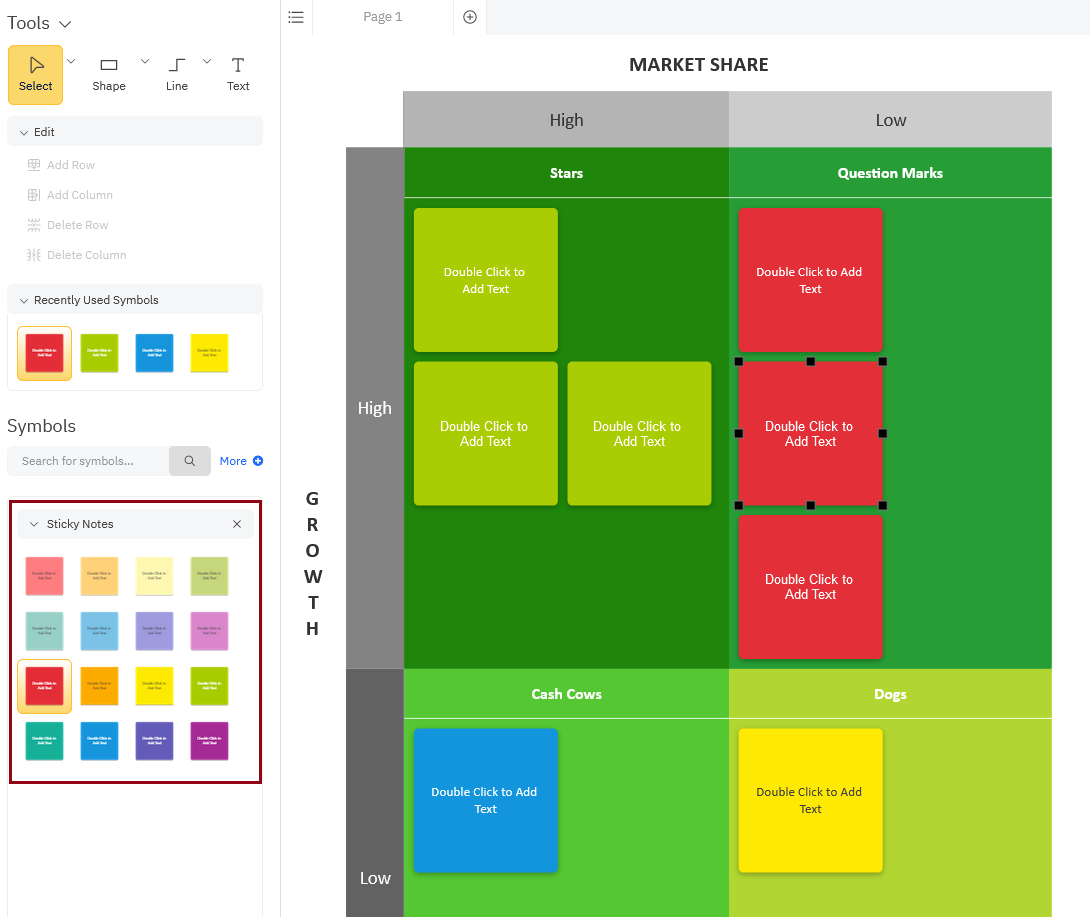Select the blue sticky note in Cash Cows

(485, 800)
